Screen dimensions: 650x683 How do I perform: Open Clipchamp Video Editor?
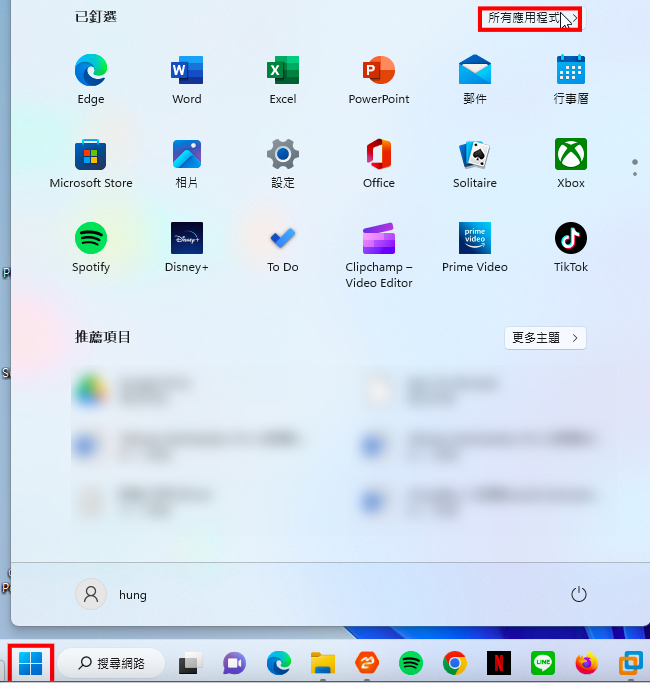point(379,255)
